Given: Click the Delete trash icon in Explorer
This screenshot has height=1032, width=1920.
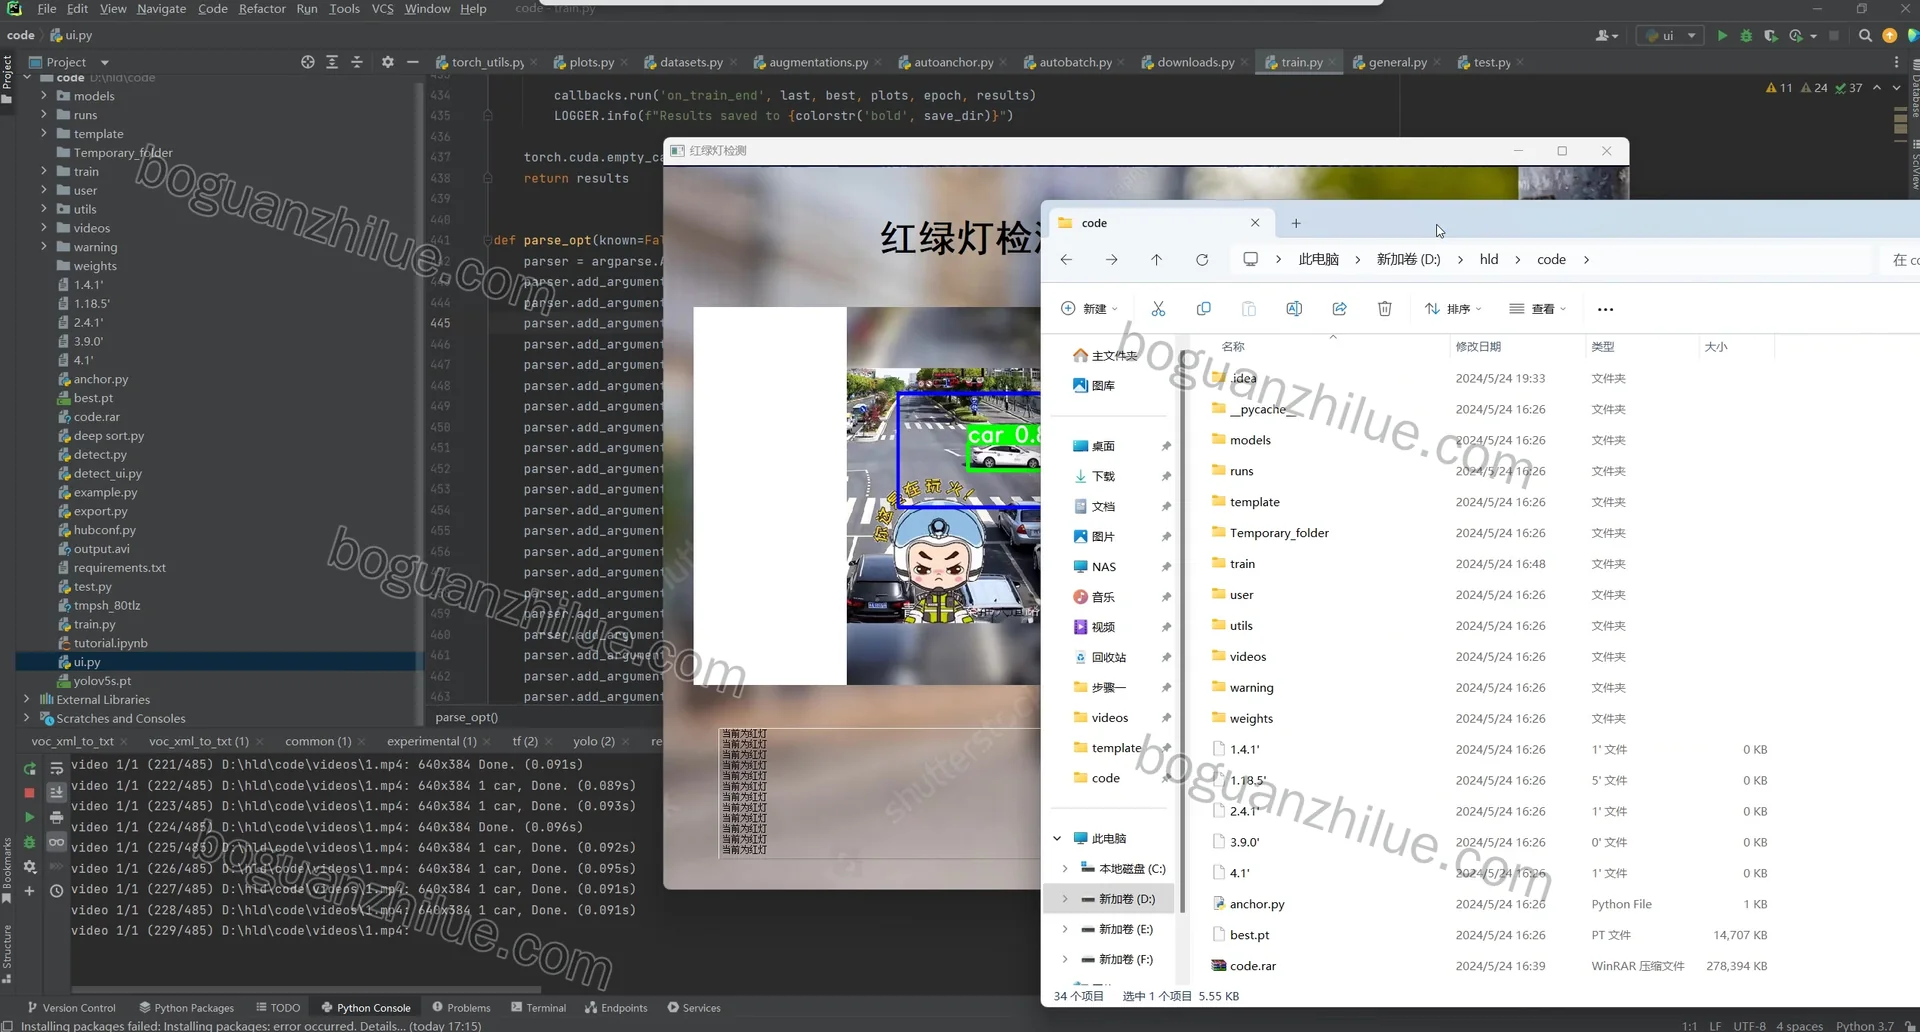Looking at the screenshot, I should pos(1384,309).
